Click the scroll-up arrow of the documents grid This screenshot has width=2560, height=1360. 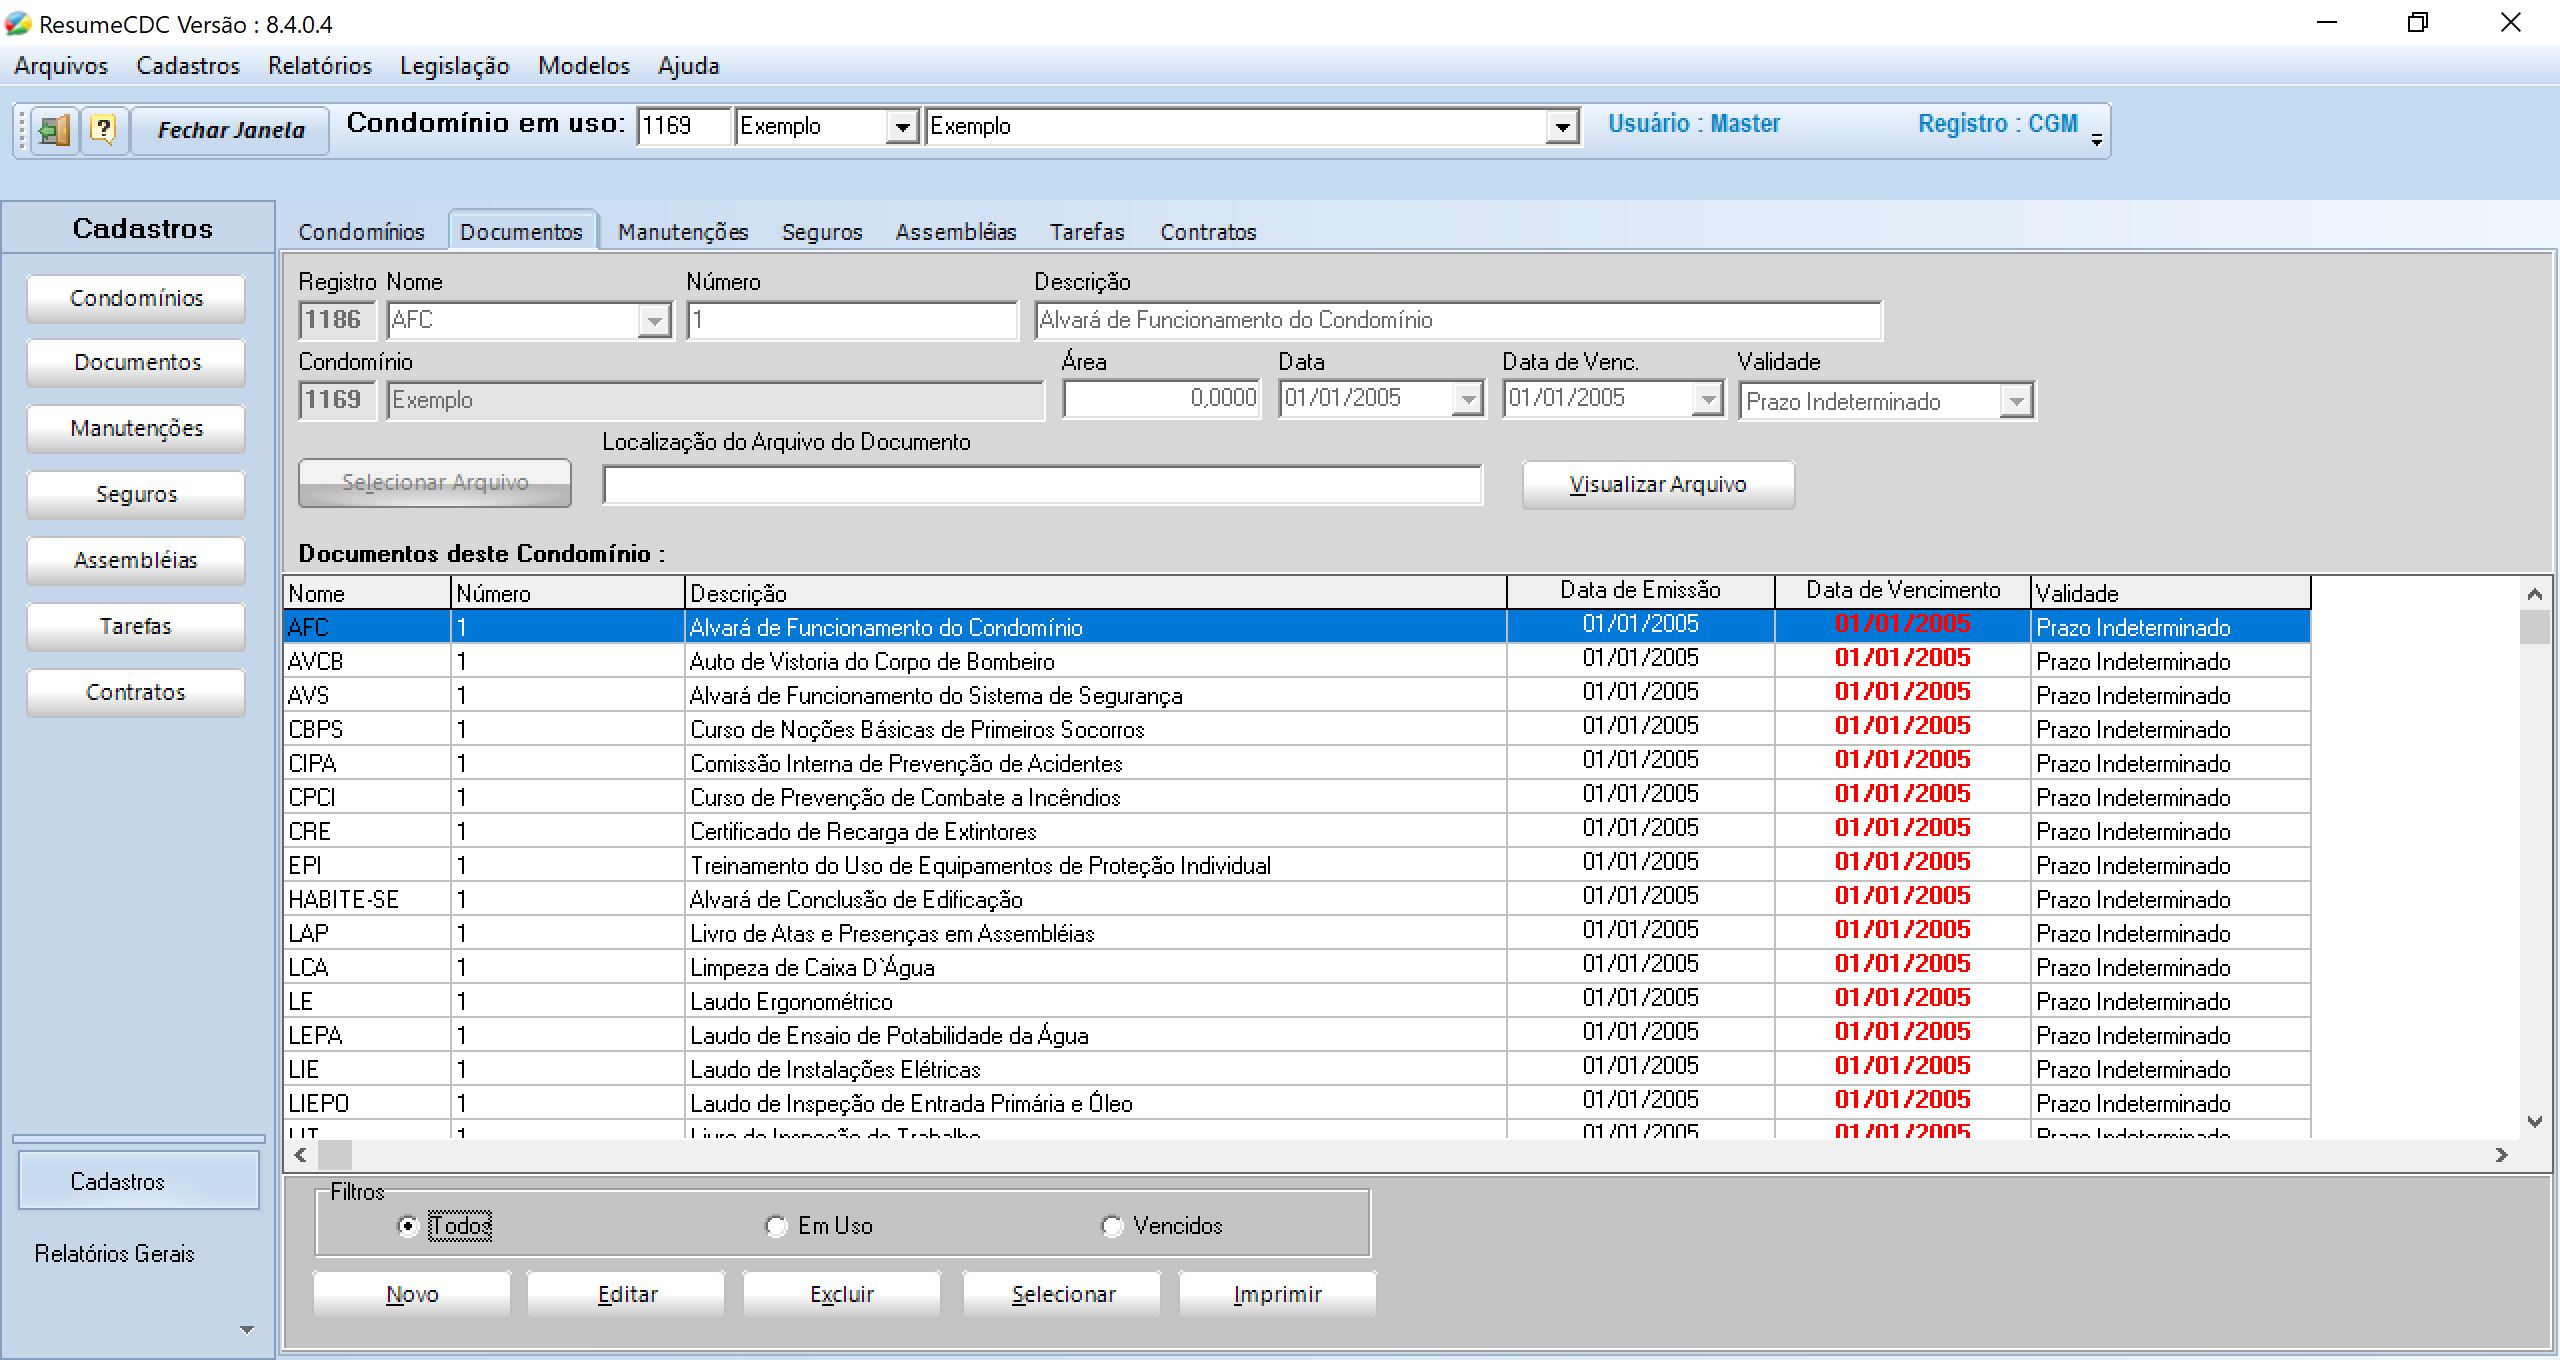coord(2534,595)
